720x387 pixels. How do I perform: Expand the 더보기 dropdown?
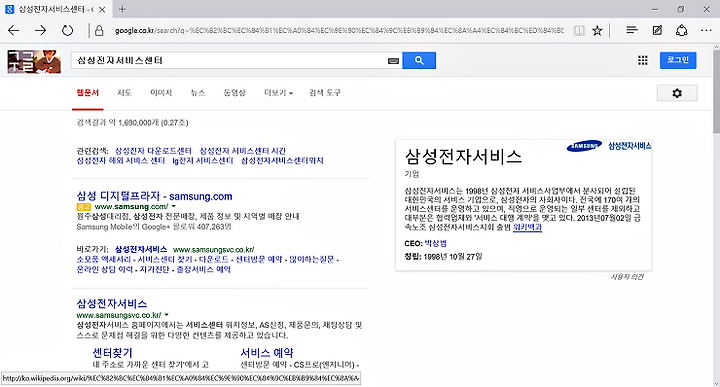278,93
